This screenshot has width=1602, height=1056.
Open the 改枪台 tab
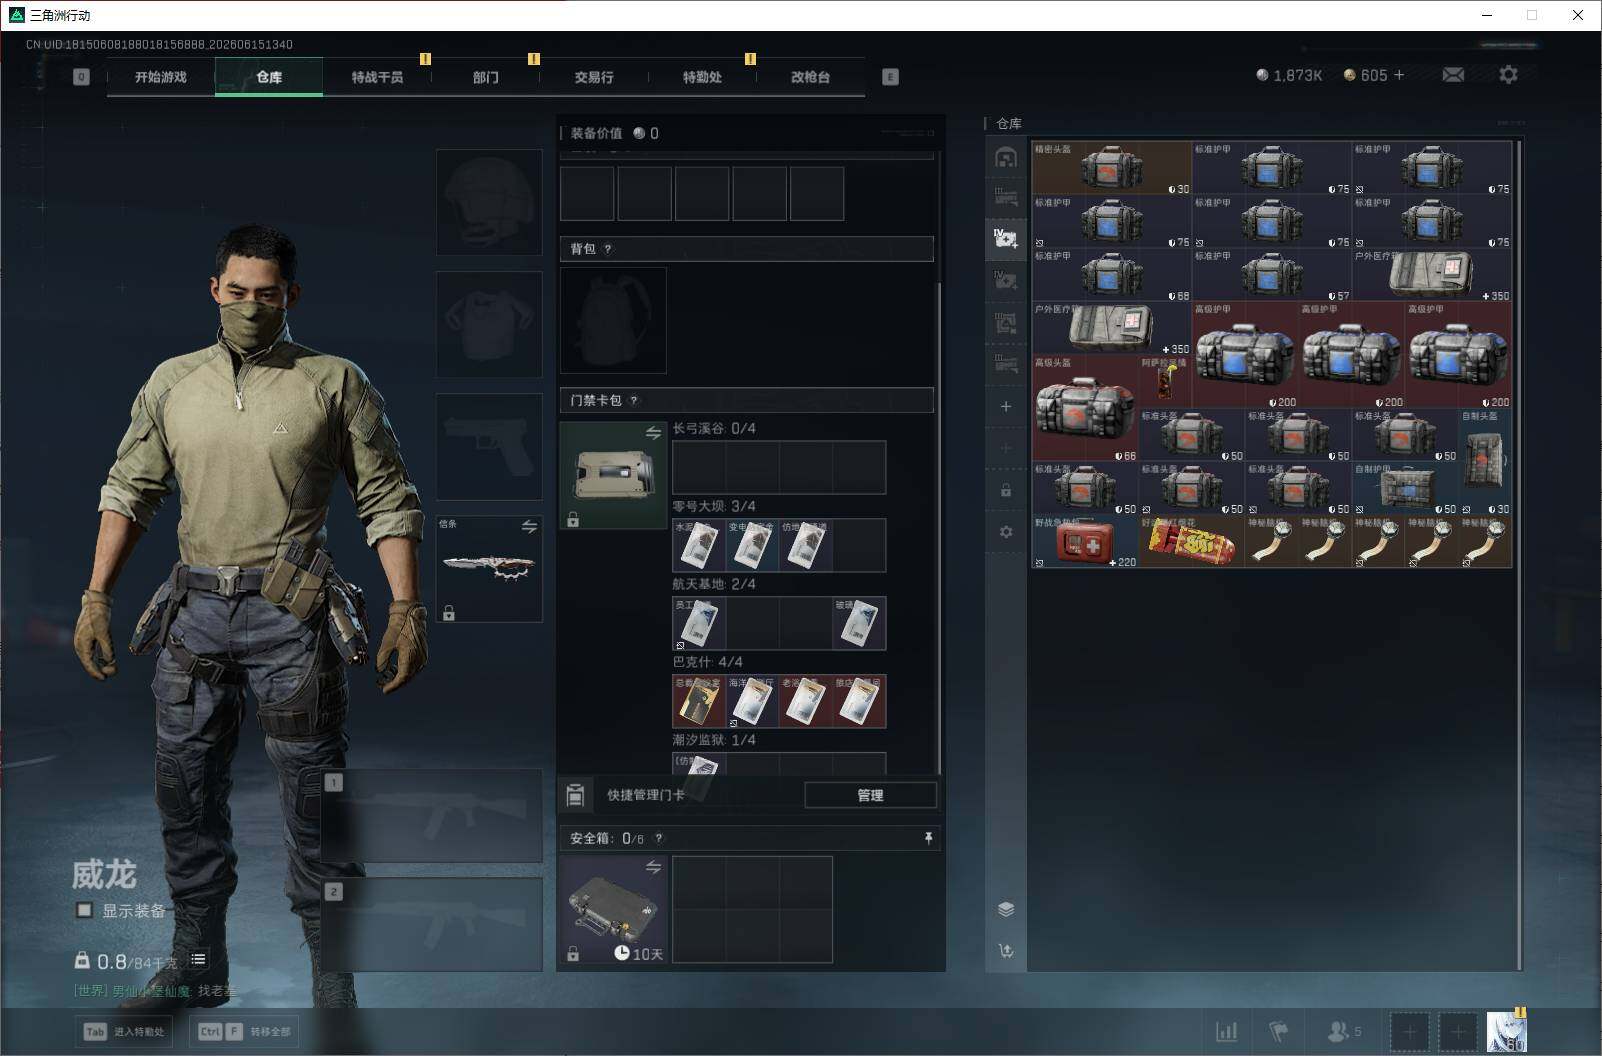pos(810,77)
